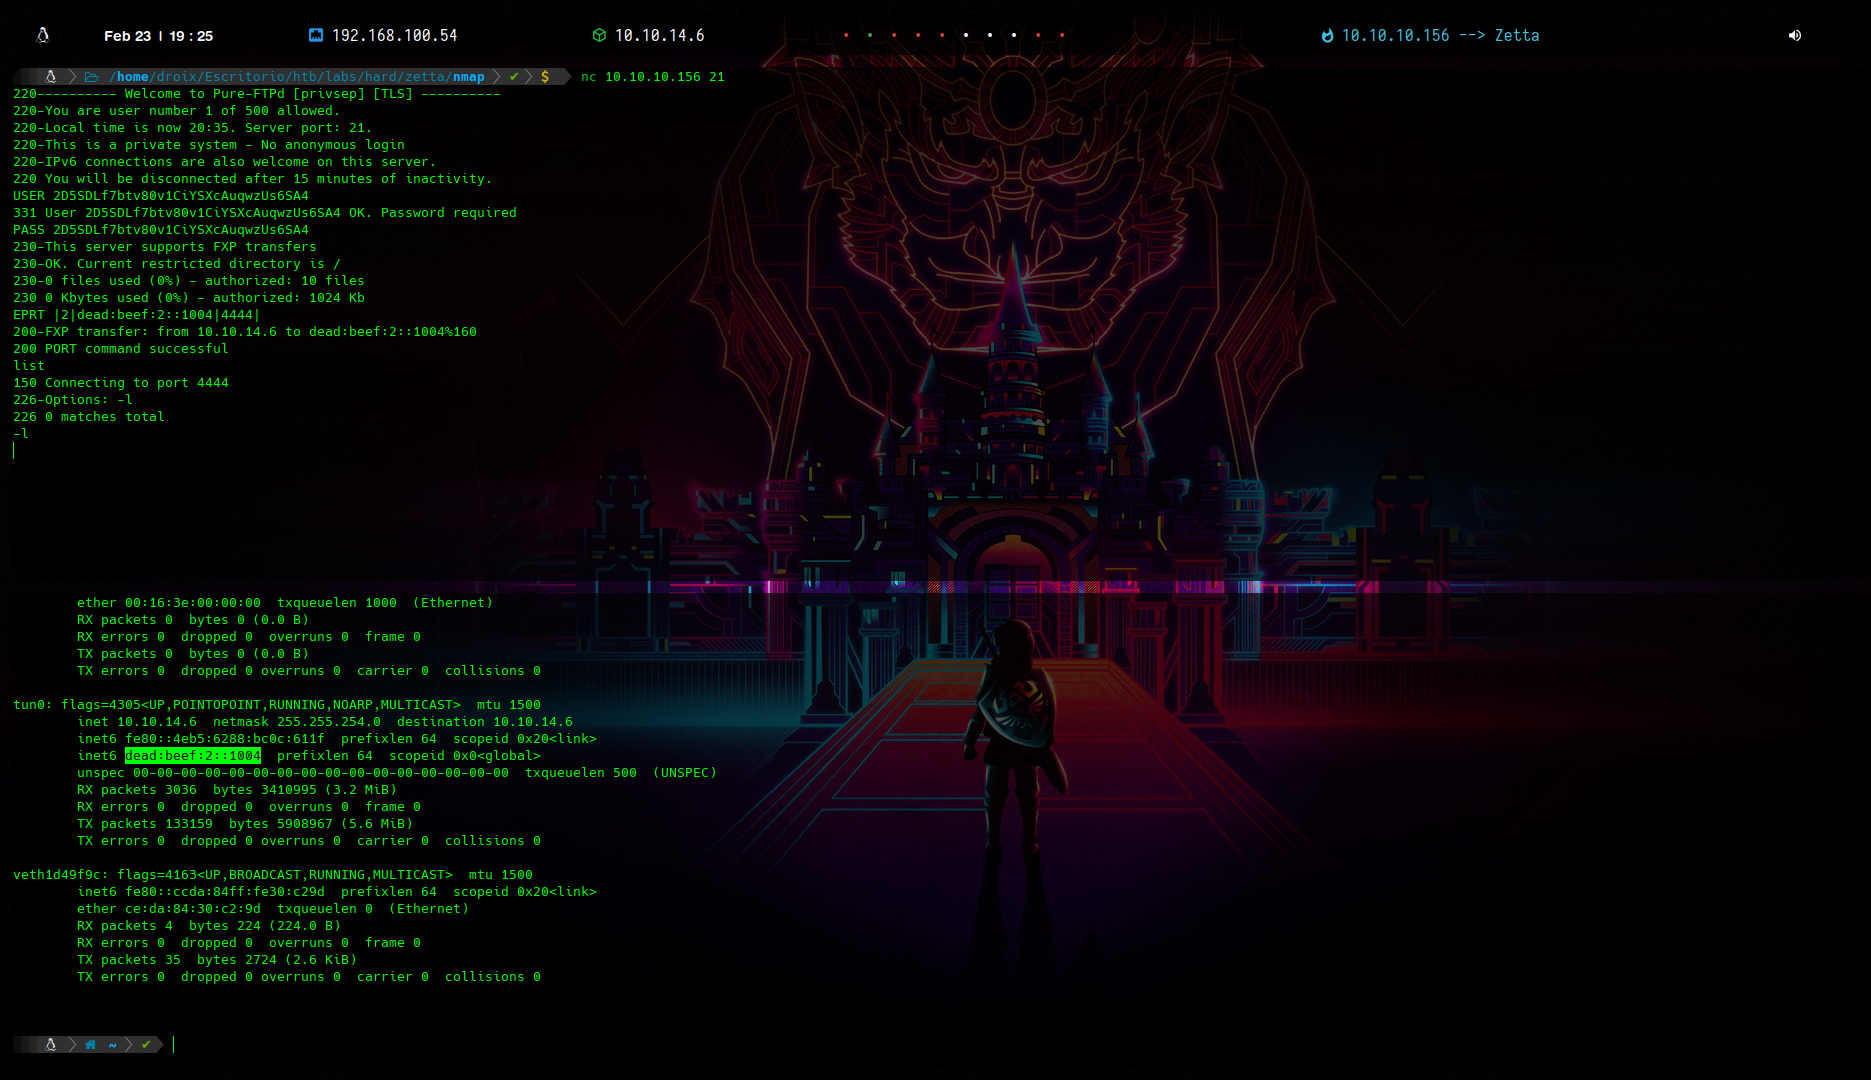The width and height of the screenshot is (1871, 1080).
Task: Click the nmap folder in the prompt path
Action: (468, 77)
